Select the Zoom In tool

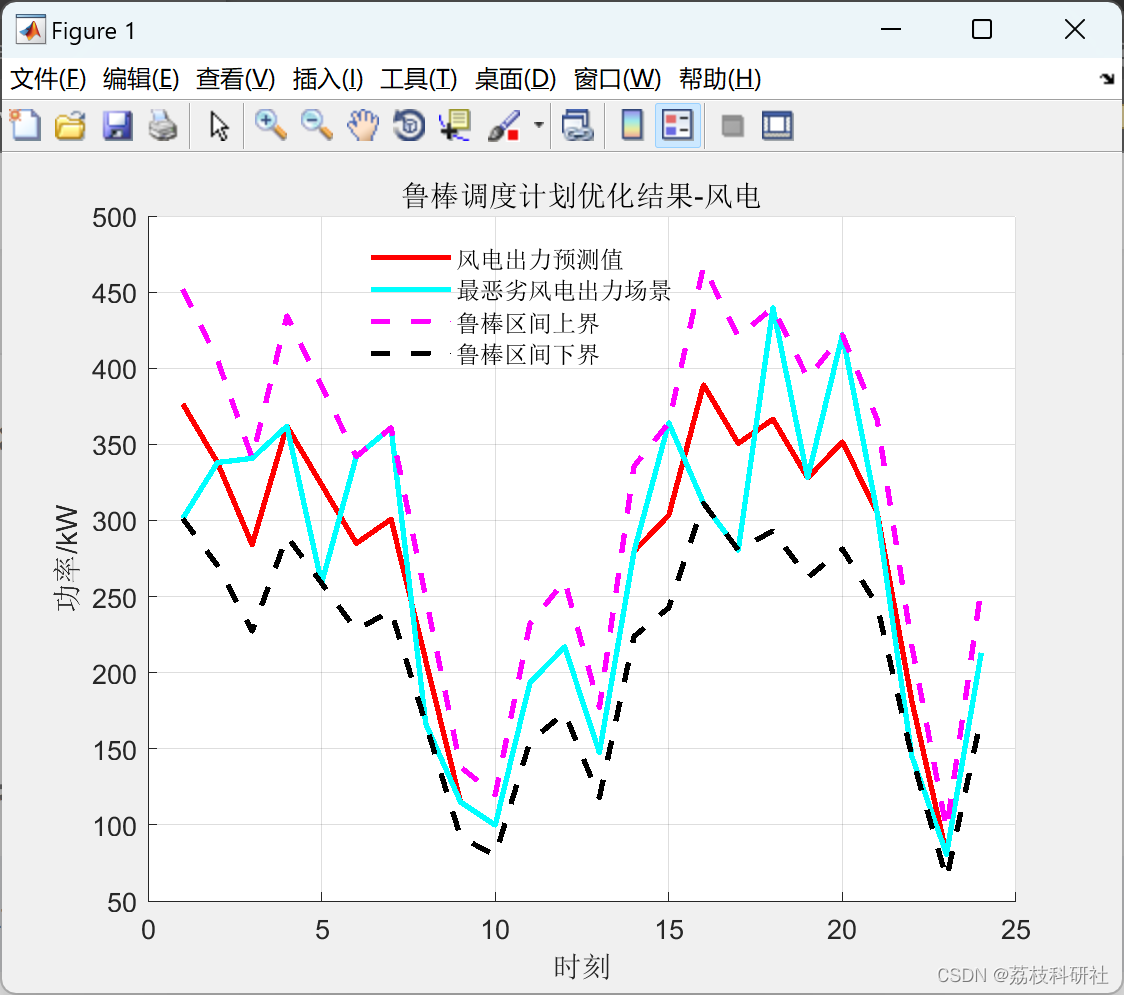268,125
